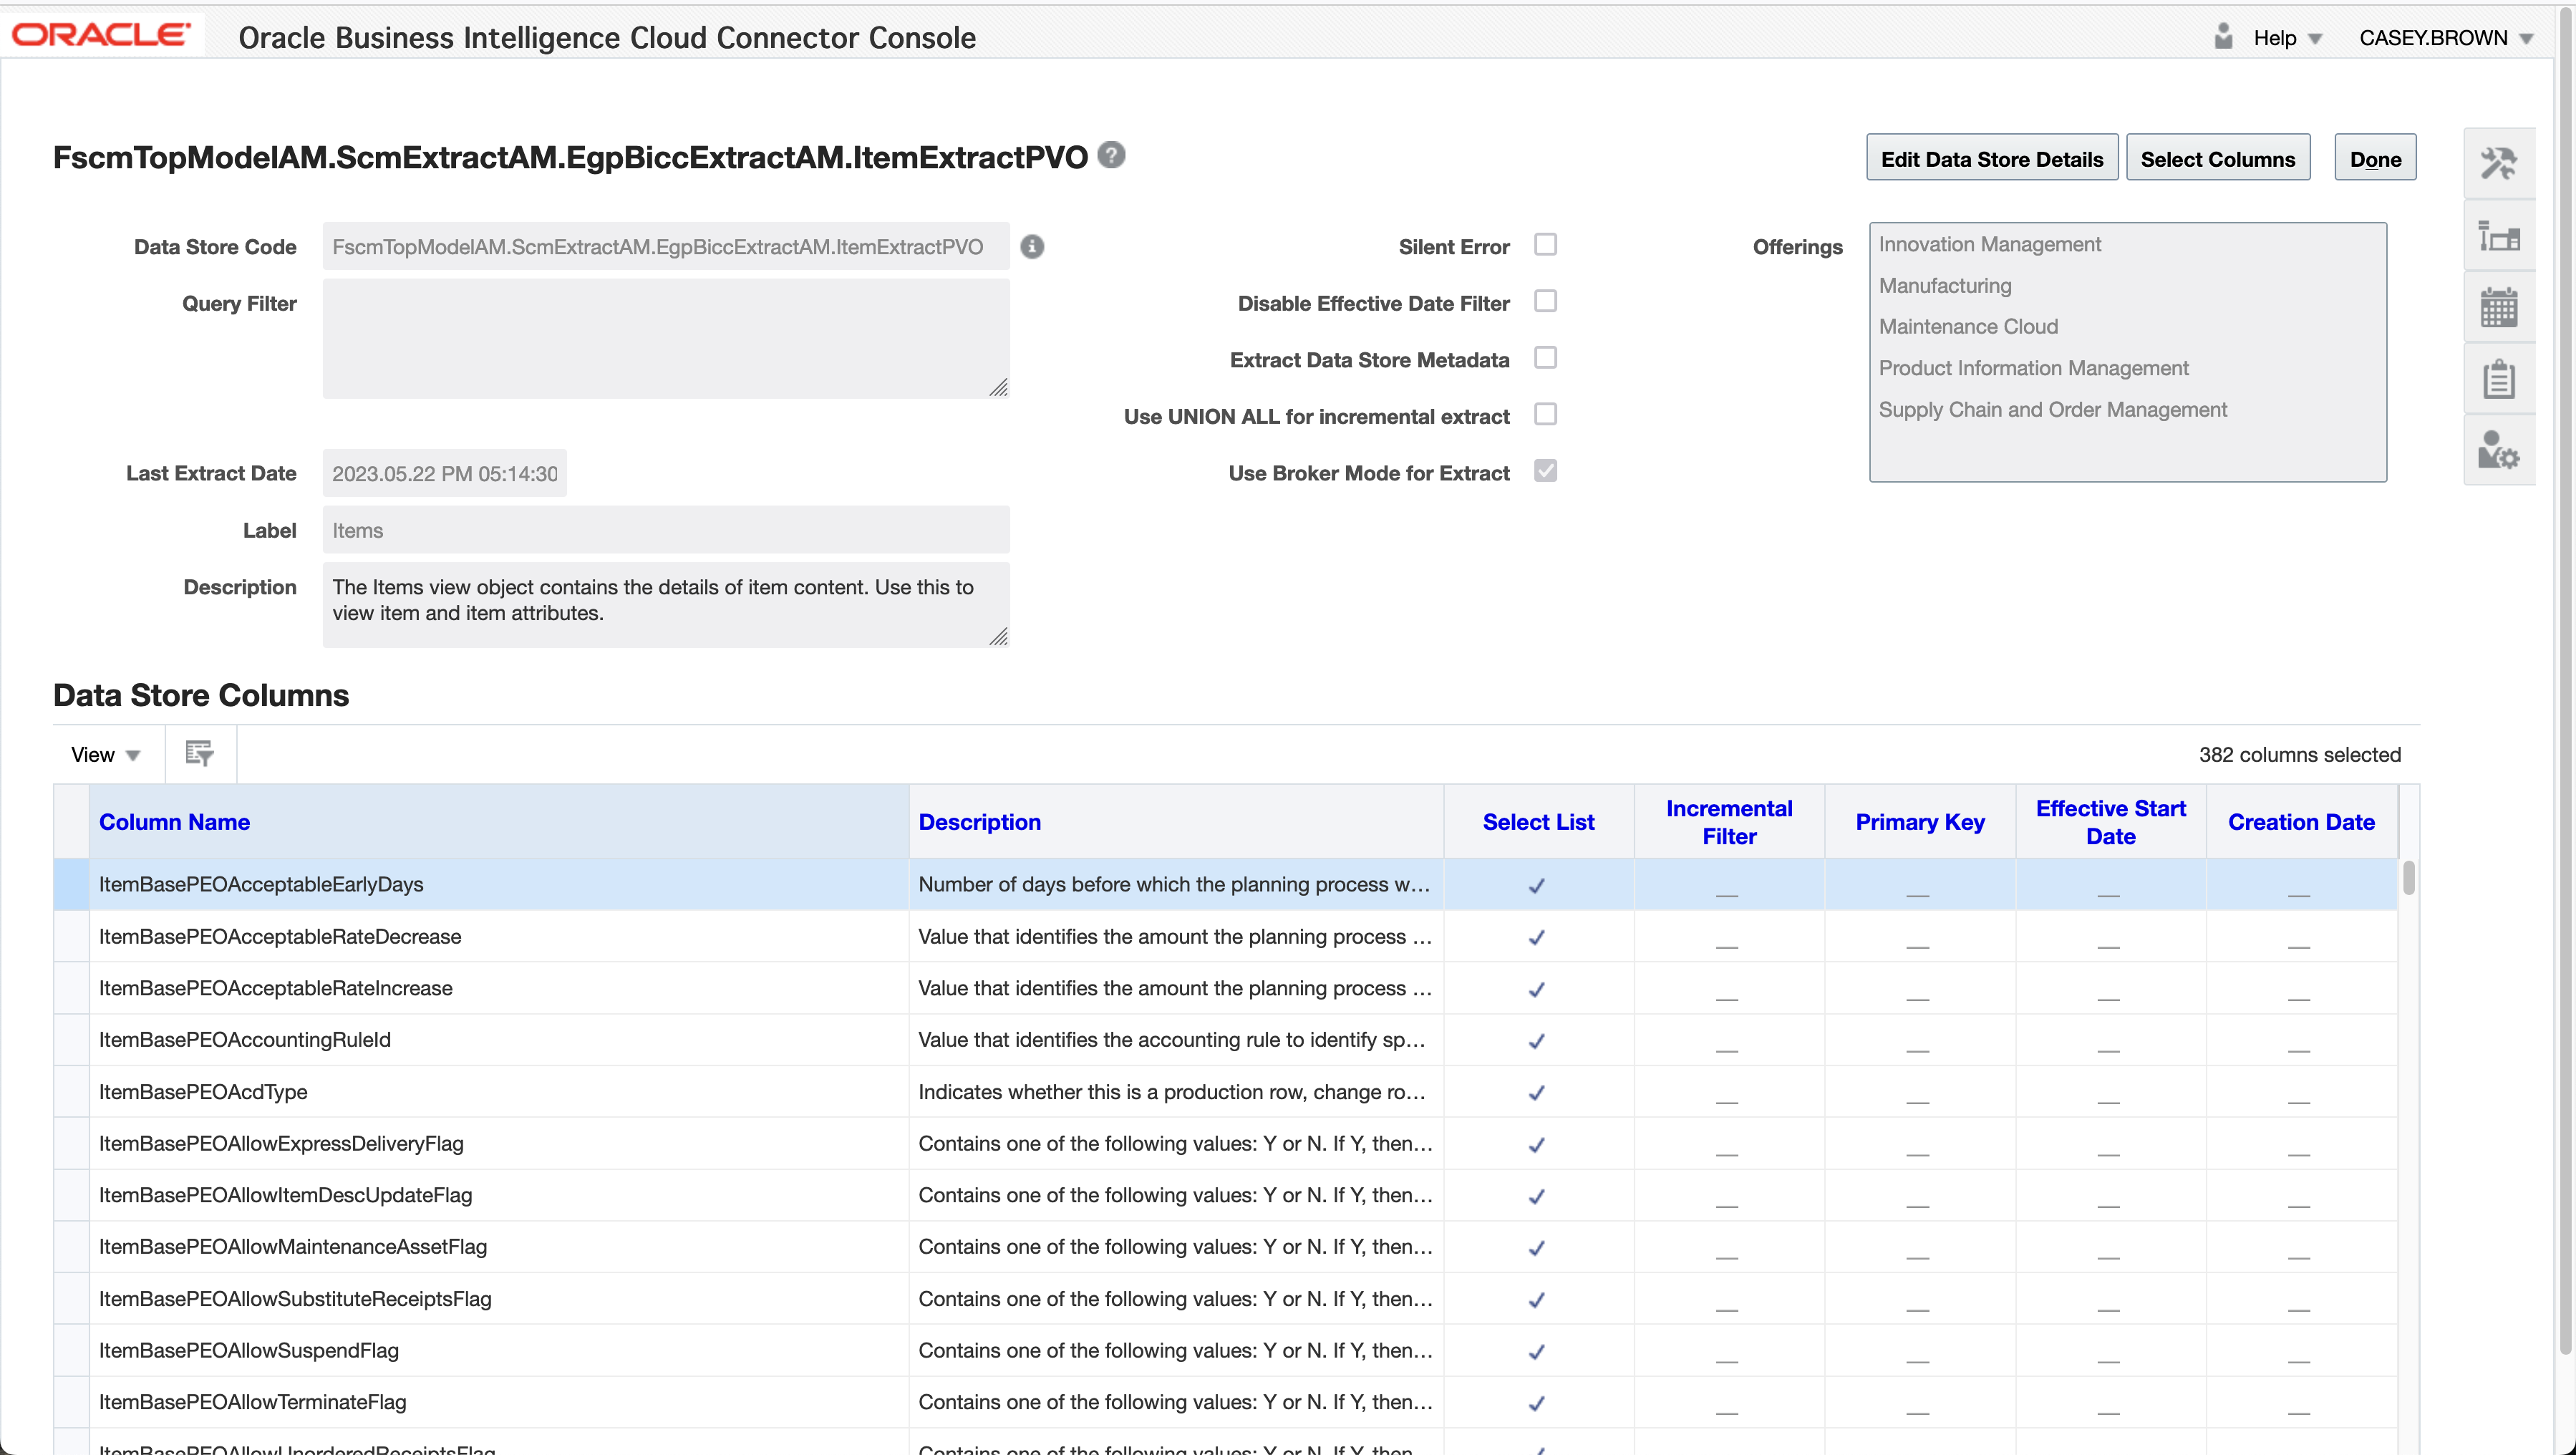The height and width of the screenshot is (1455, 2576).
Task: Click the accessibility person icon beside Help
Action: [2223, 37]
